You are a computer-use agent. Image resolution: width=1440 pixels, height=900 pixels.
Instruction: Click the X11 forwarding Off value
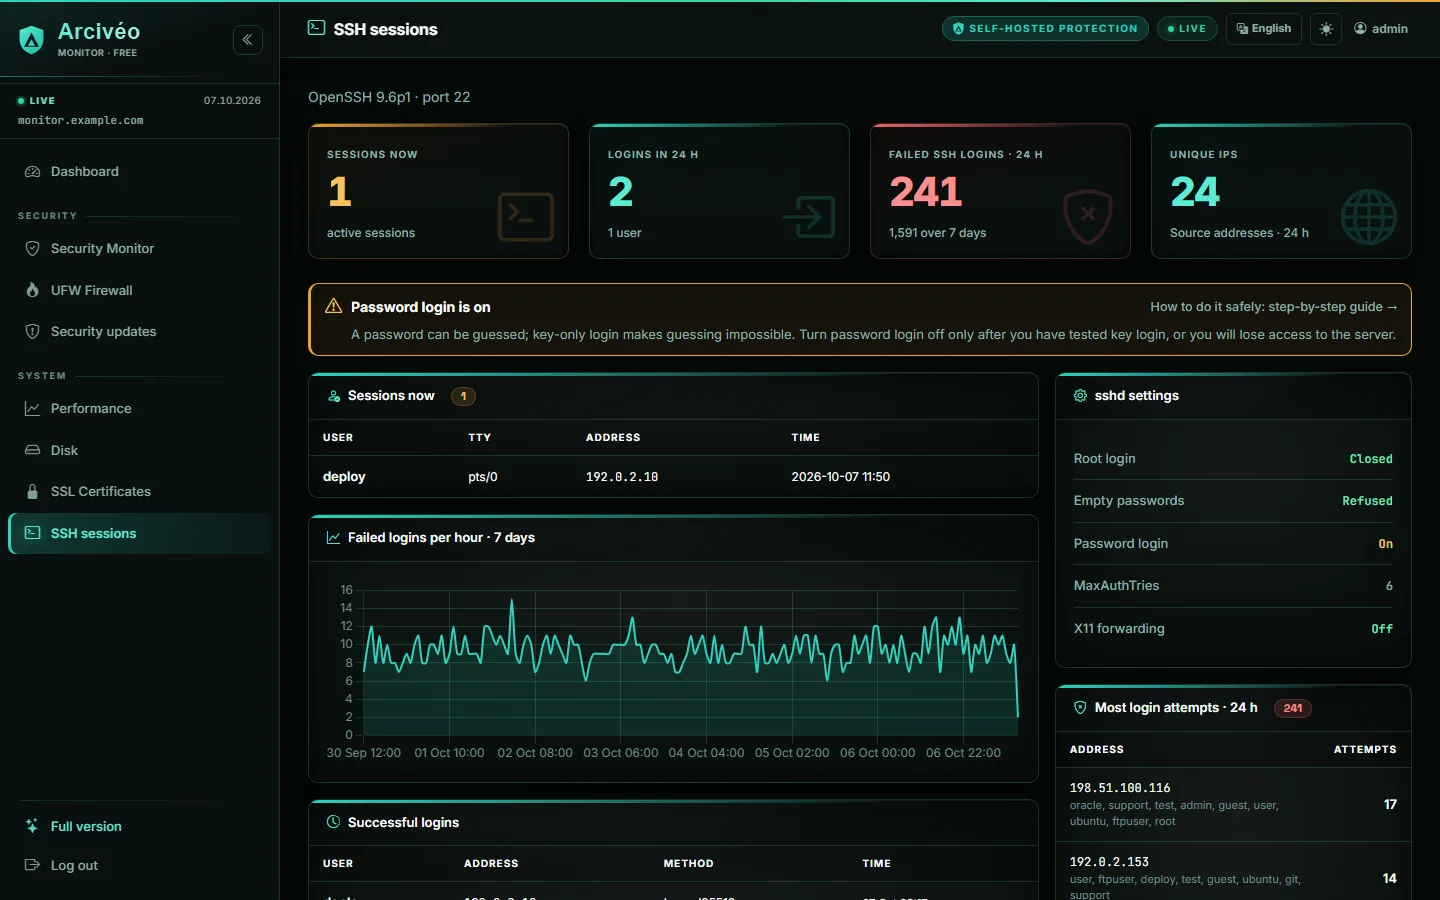tap(1382, 629)
